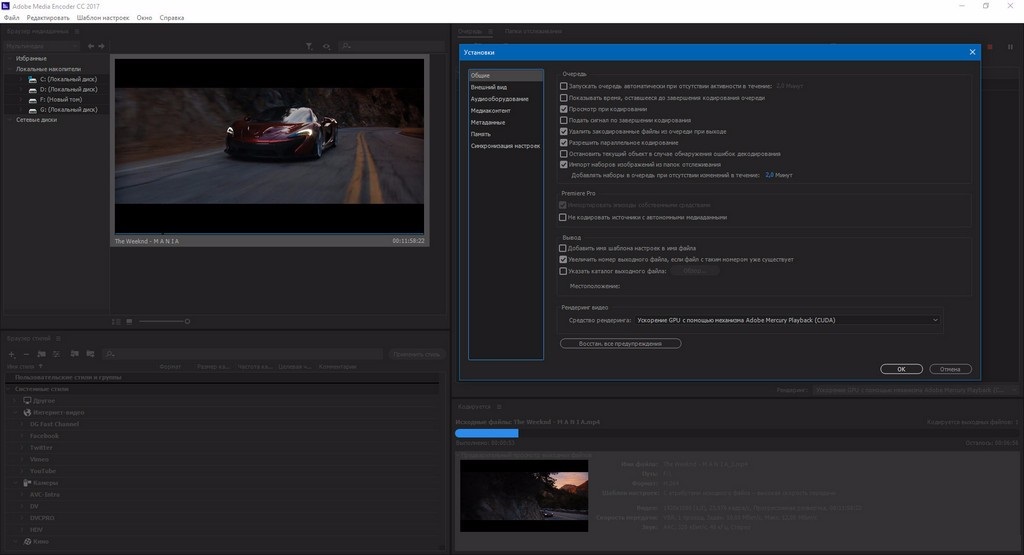Click the C: drive icon
This screenshot has height=555, width=1024.
coord(33,80)
